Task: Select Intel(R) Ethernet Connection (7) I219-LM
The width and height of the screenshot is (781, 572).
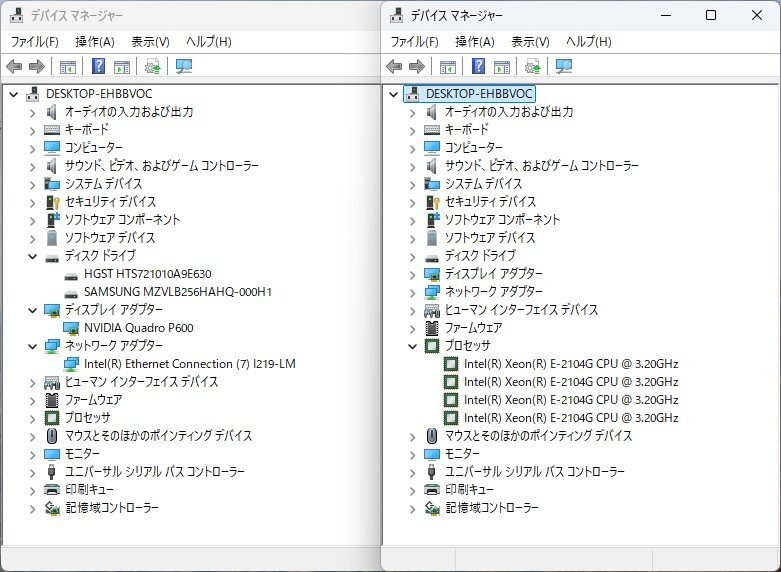Action: (190, 364)
